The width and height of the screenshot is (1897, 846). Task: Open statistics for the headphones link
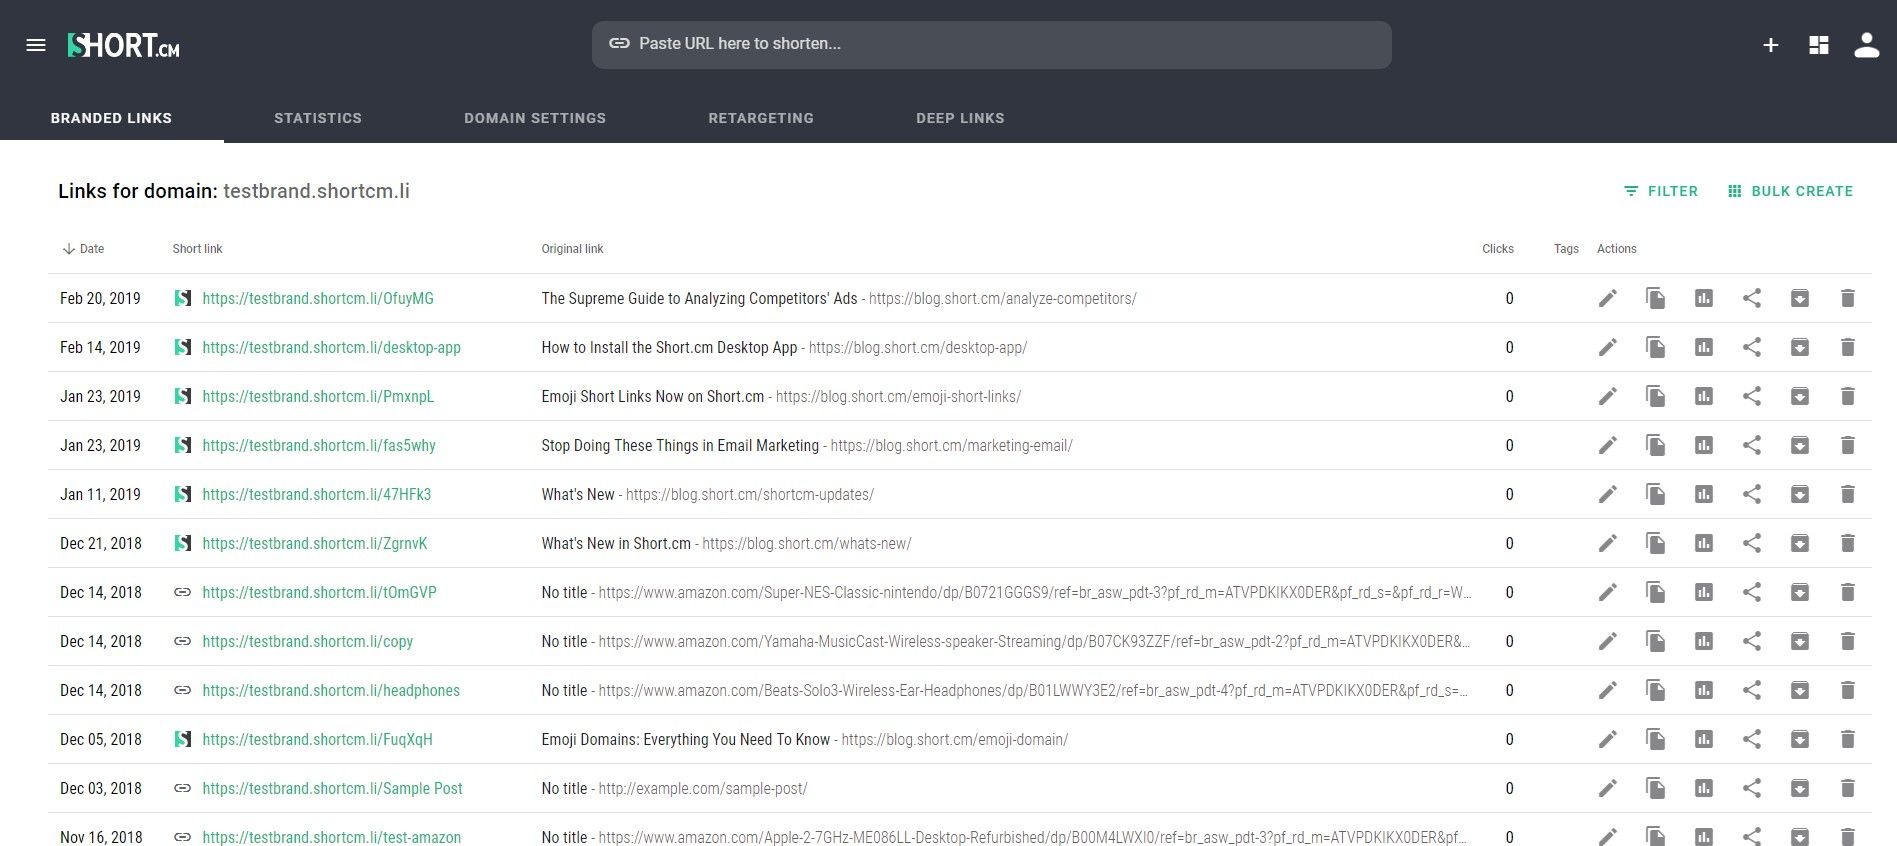tap(1703, 690)
